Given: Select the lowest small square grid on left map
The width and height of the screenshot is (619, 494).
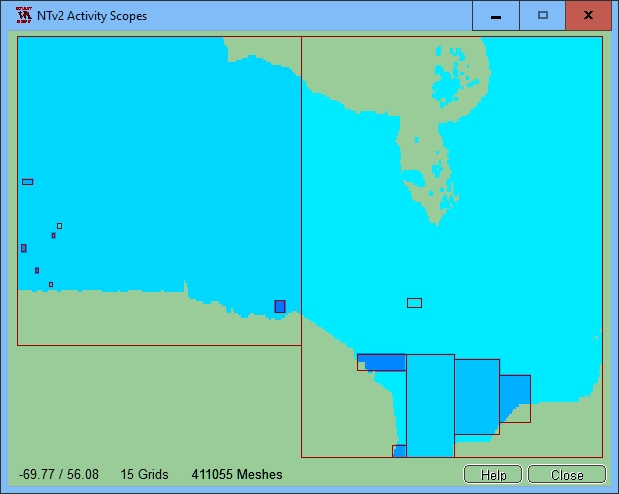Looking at the screenshot, I should (51, 285).
